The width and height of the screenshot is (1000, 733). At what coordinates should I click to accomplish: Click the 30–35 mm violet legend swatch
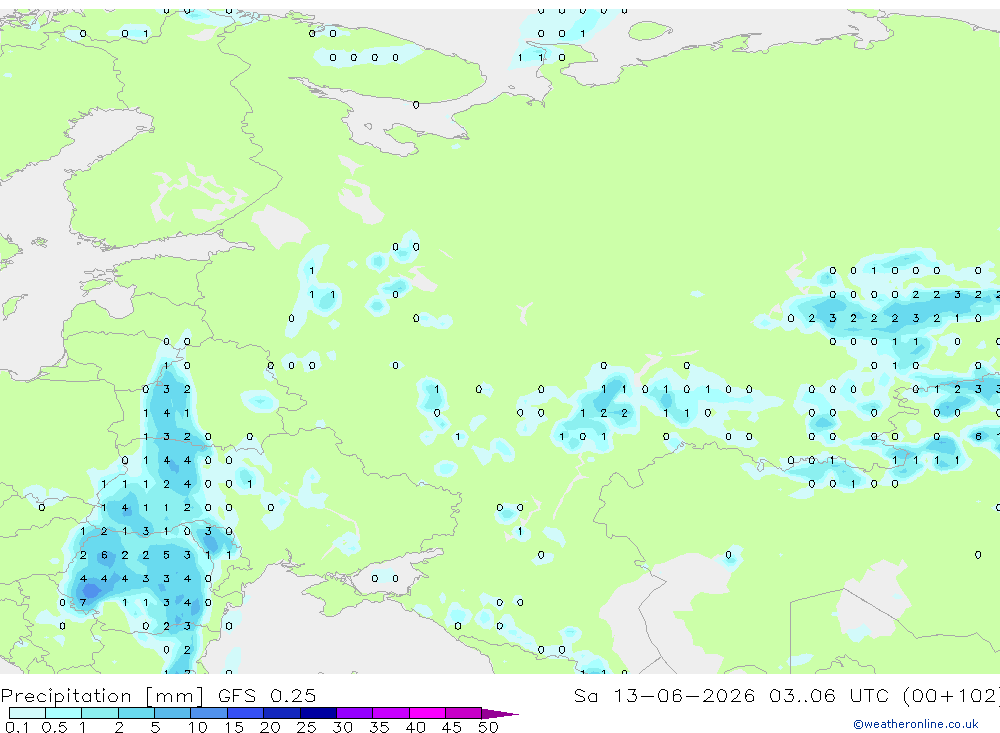click(355, 713)
